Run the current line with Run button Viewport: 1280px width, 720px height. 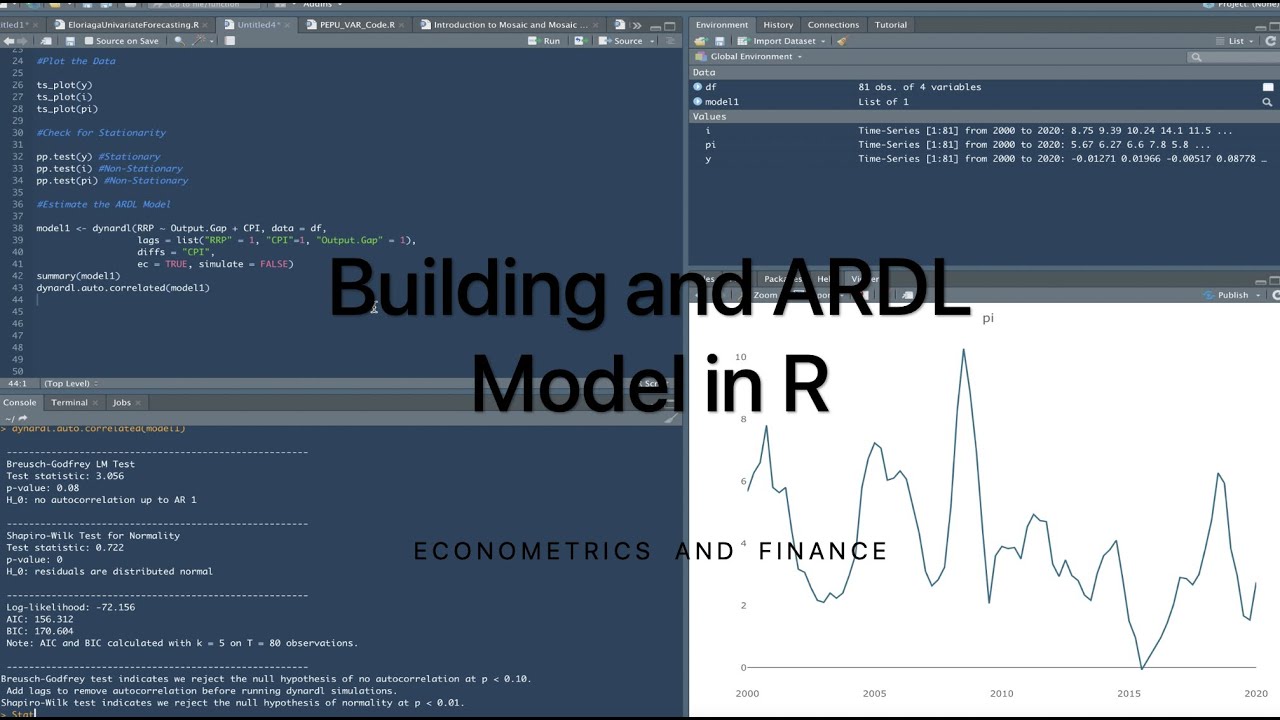[545, 41]
